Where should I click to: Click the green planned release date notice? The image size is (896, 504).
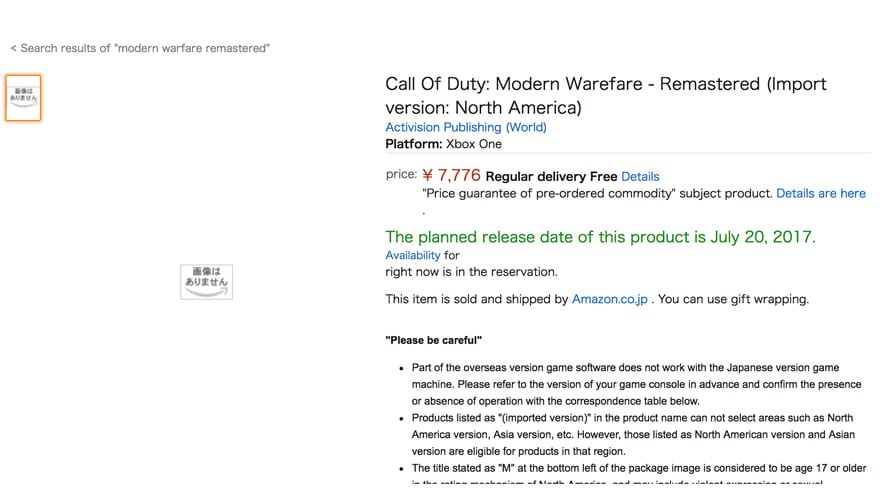click(601, 237)
